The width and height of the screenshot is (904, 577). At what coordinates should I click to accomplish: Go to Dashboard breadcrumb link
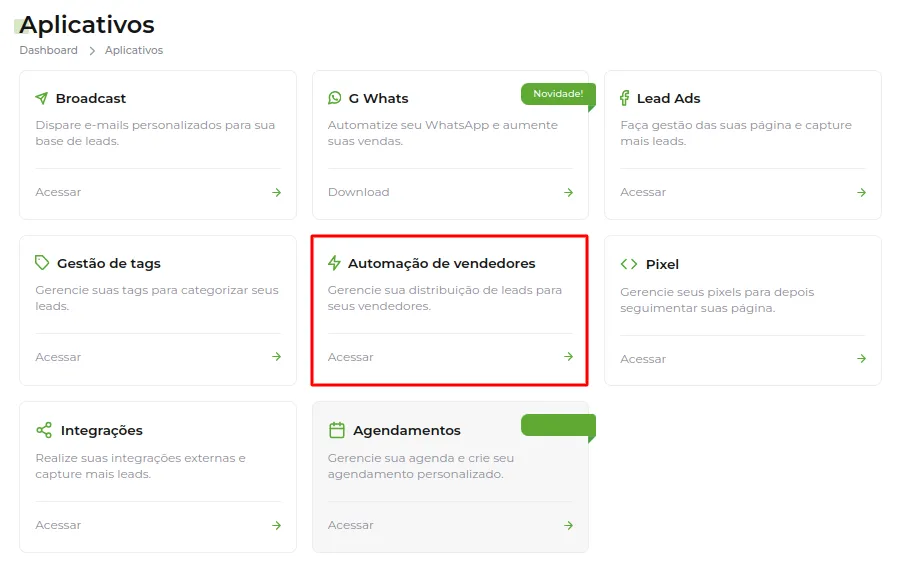pyautogui.click(x=48, y=50)
